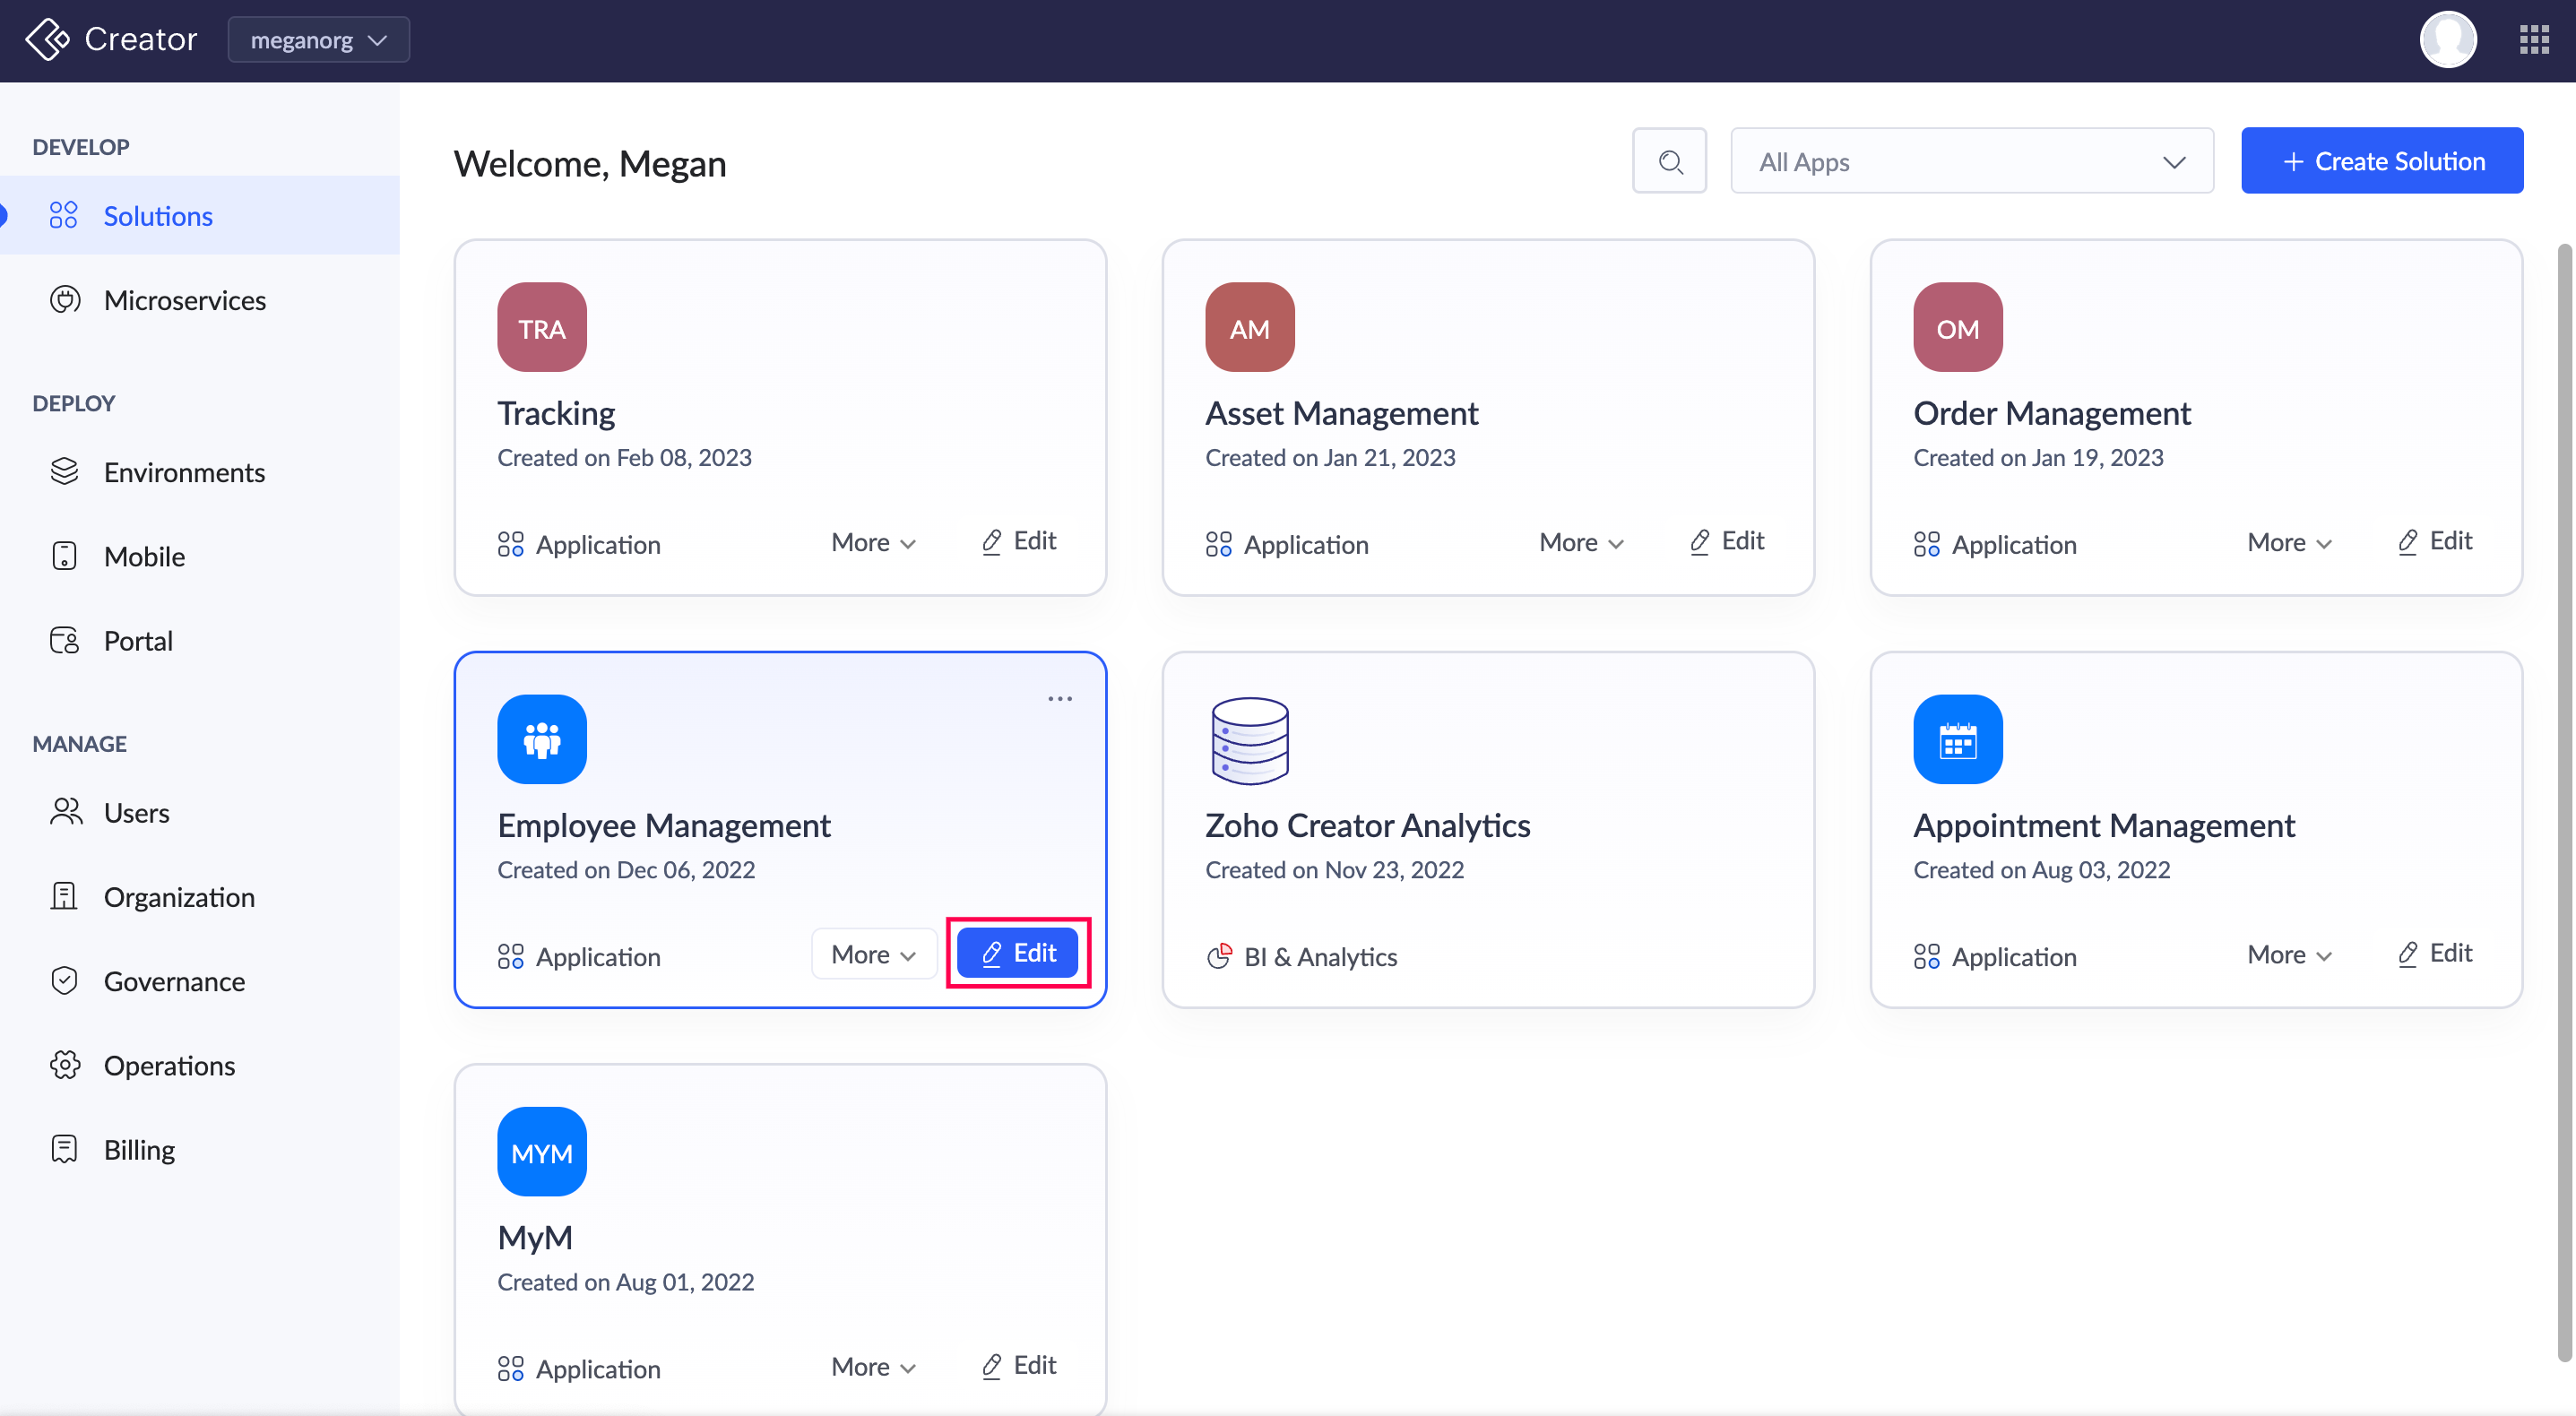Expand More on Employee Management card
The height and width of the screenshot is (1416, 2576).
tap(872, 954)
